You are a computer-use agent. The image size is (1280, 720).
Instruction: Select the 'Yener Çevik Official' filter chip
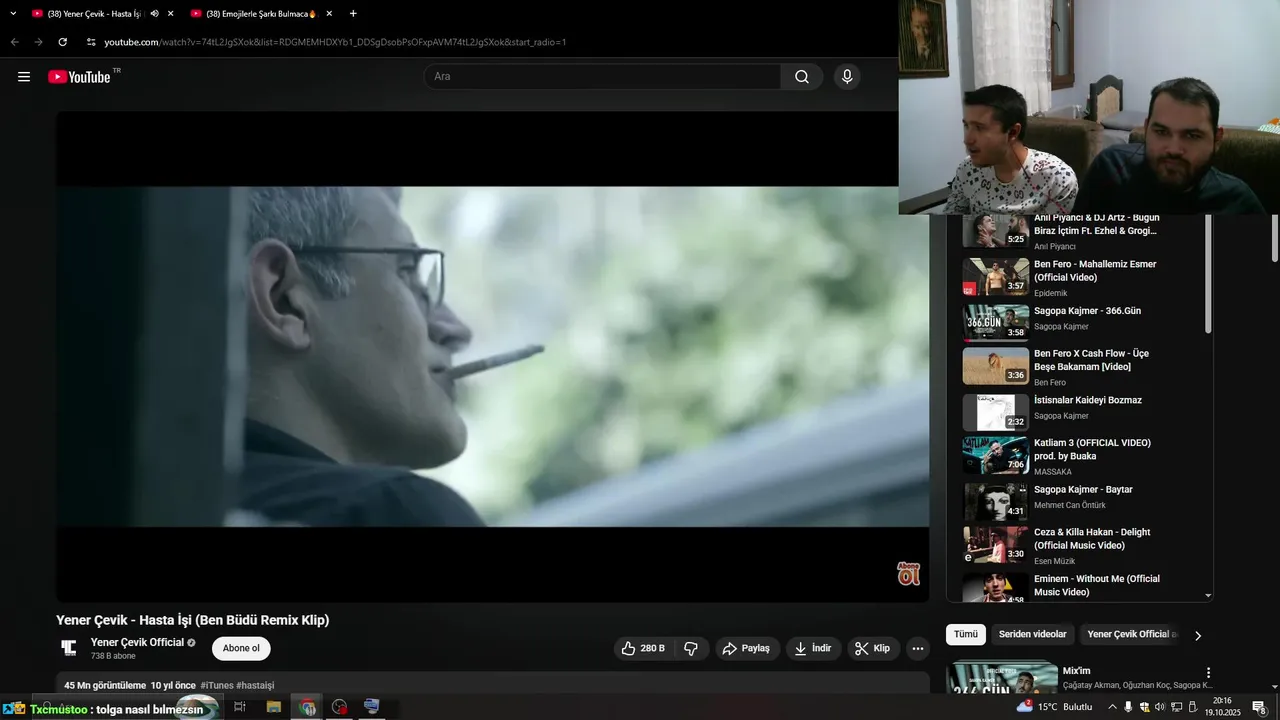point(1132,635)
